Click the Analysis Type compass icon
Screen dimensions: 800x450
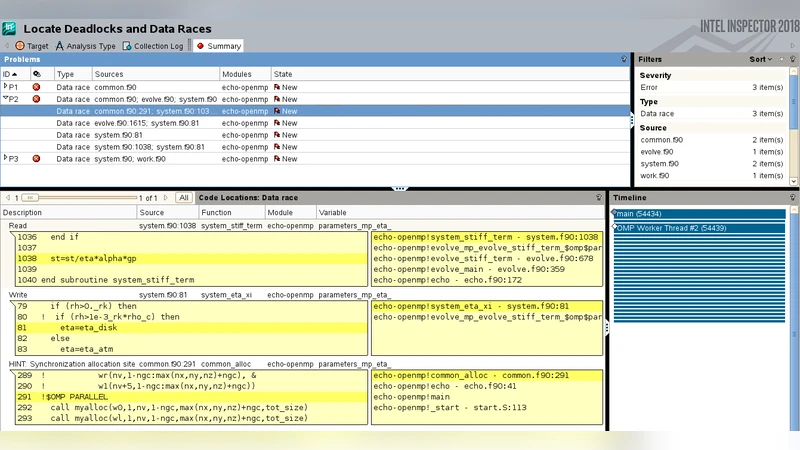point(59,45)
